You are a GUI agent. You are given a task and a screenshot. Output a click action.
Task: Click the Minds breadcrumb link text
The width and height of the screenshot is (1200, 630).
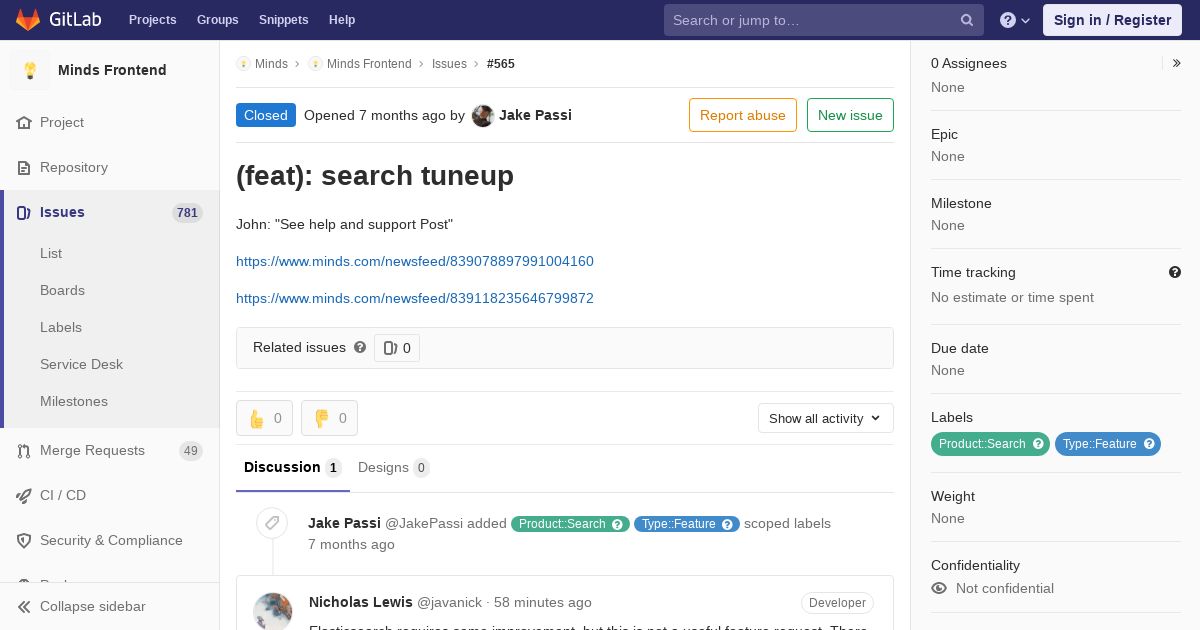271,63
